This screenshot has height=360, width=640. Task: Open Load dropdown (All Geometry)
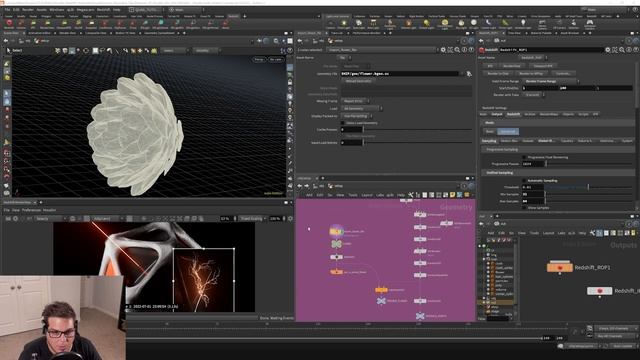click(362, 109)
